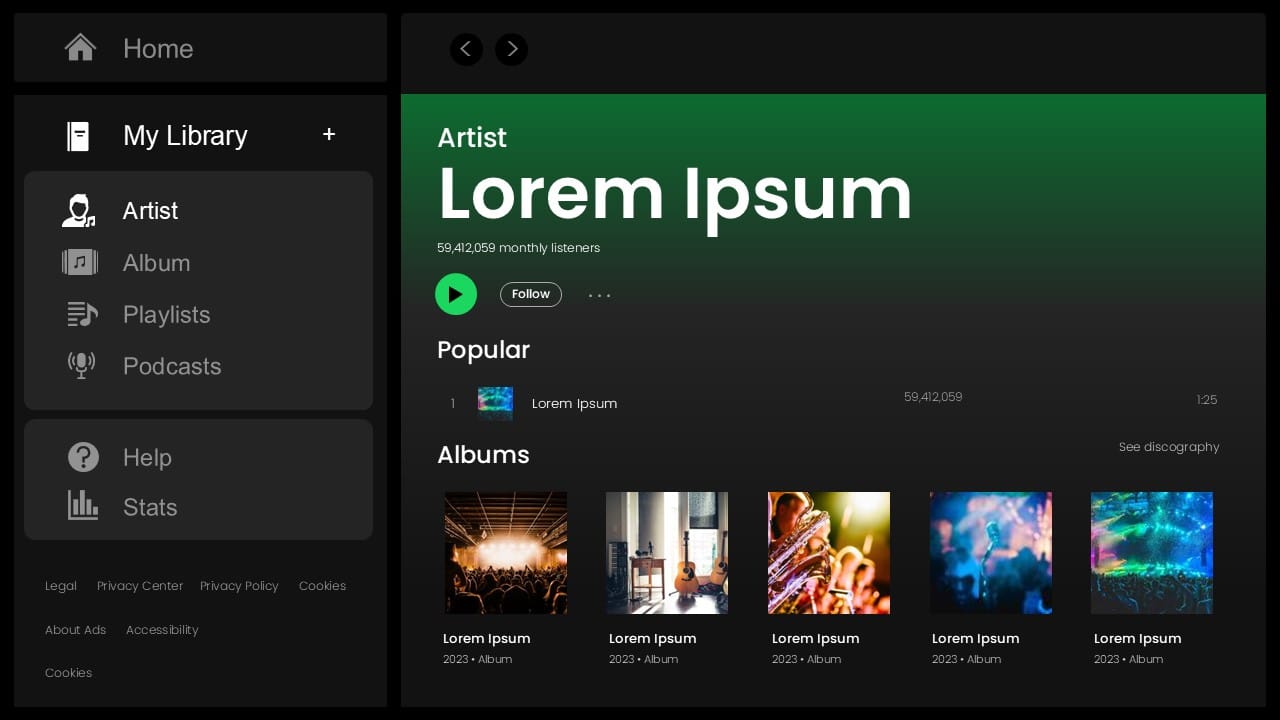Follow the artist Lorem Ipsum
1280x720 pixels.
coord(531,294)
